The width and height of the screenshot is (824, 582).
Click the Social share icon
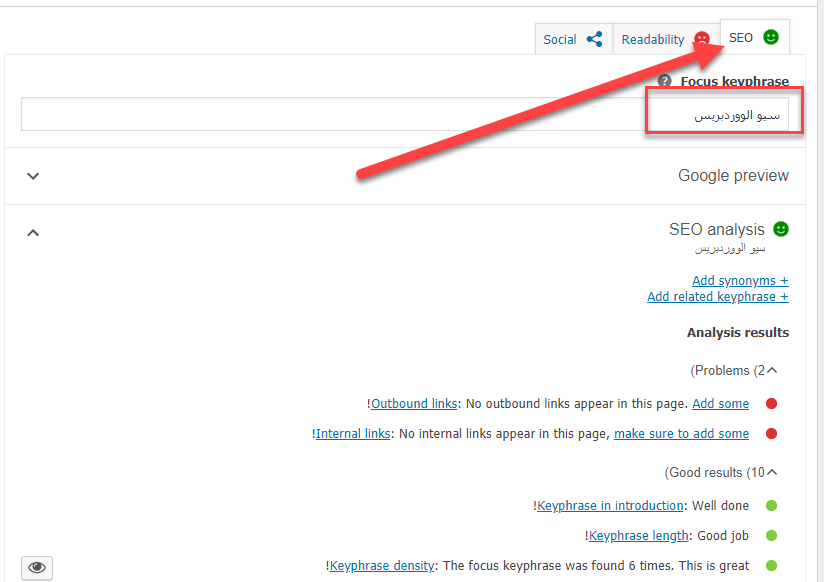pos(594,39)
